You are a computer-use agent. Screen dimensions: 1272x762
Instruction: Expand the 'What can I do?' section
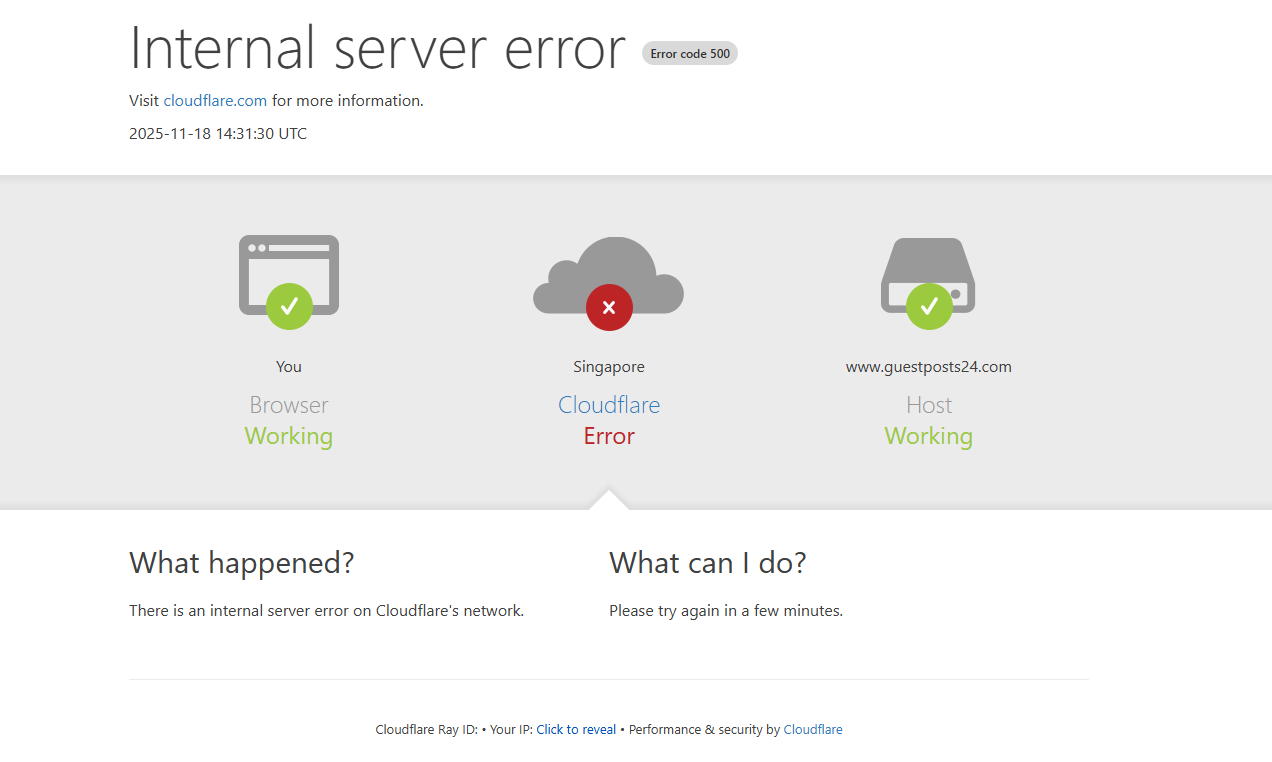pos(707,562)
